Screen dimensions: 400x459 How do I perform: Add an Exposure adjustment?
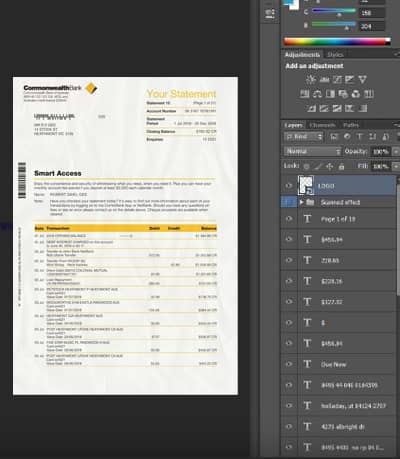click(350, 79)
